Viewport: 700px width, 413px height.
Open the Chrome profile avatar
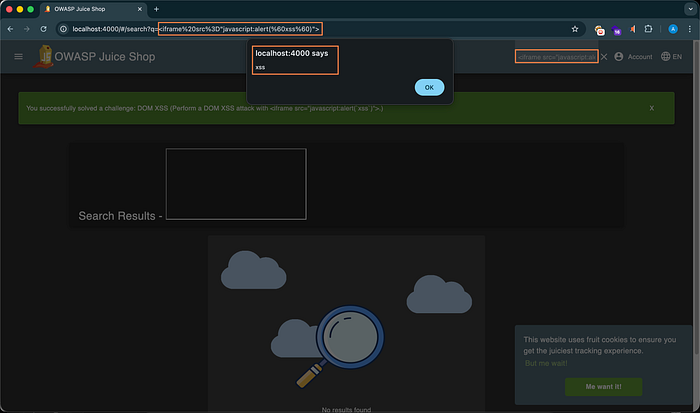click(x=673, y=29)
